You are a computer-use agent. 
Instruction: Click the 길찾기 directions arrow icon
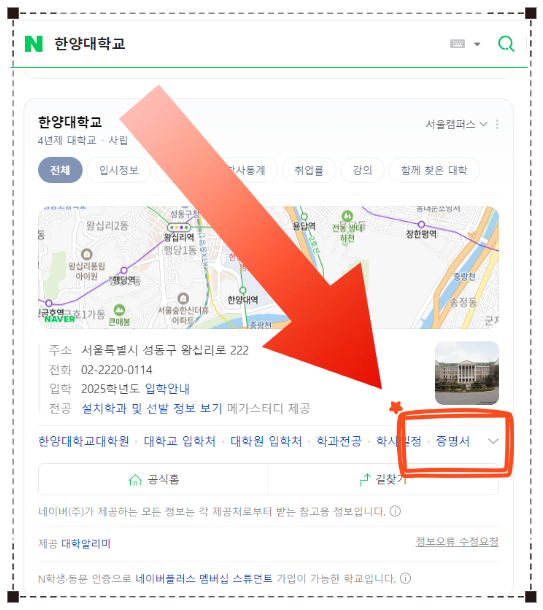point(365,480)
